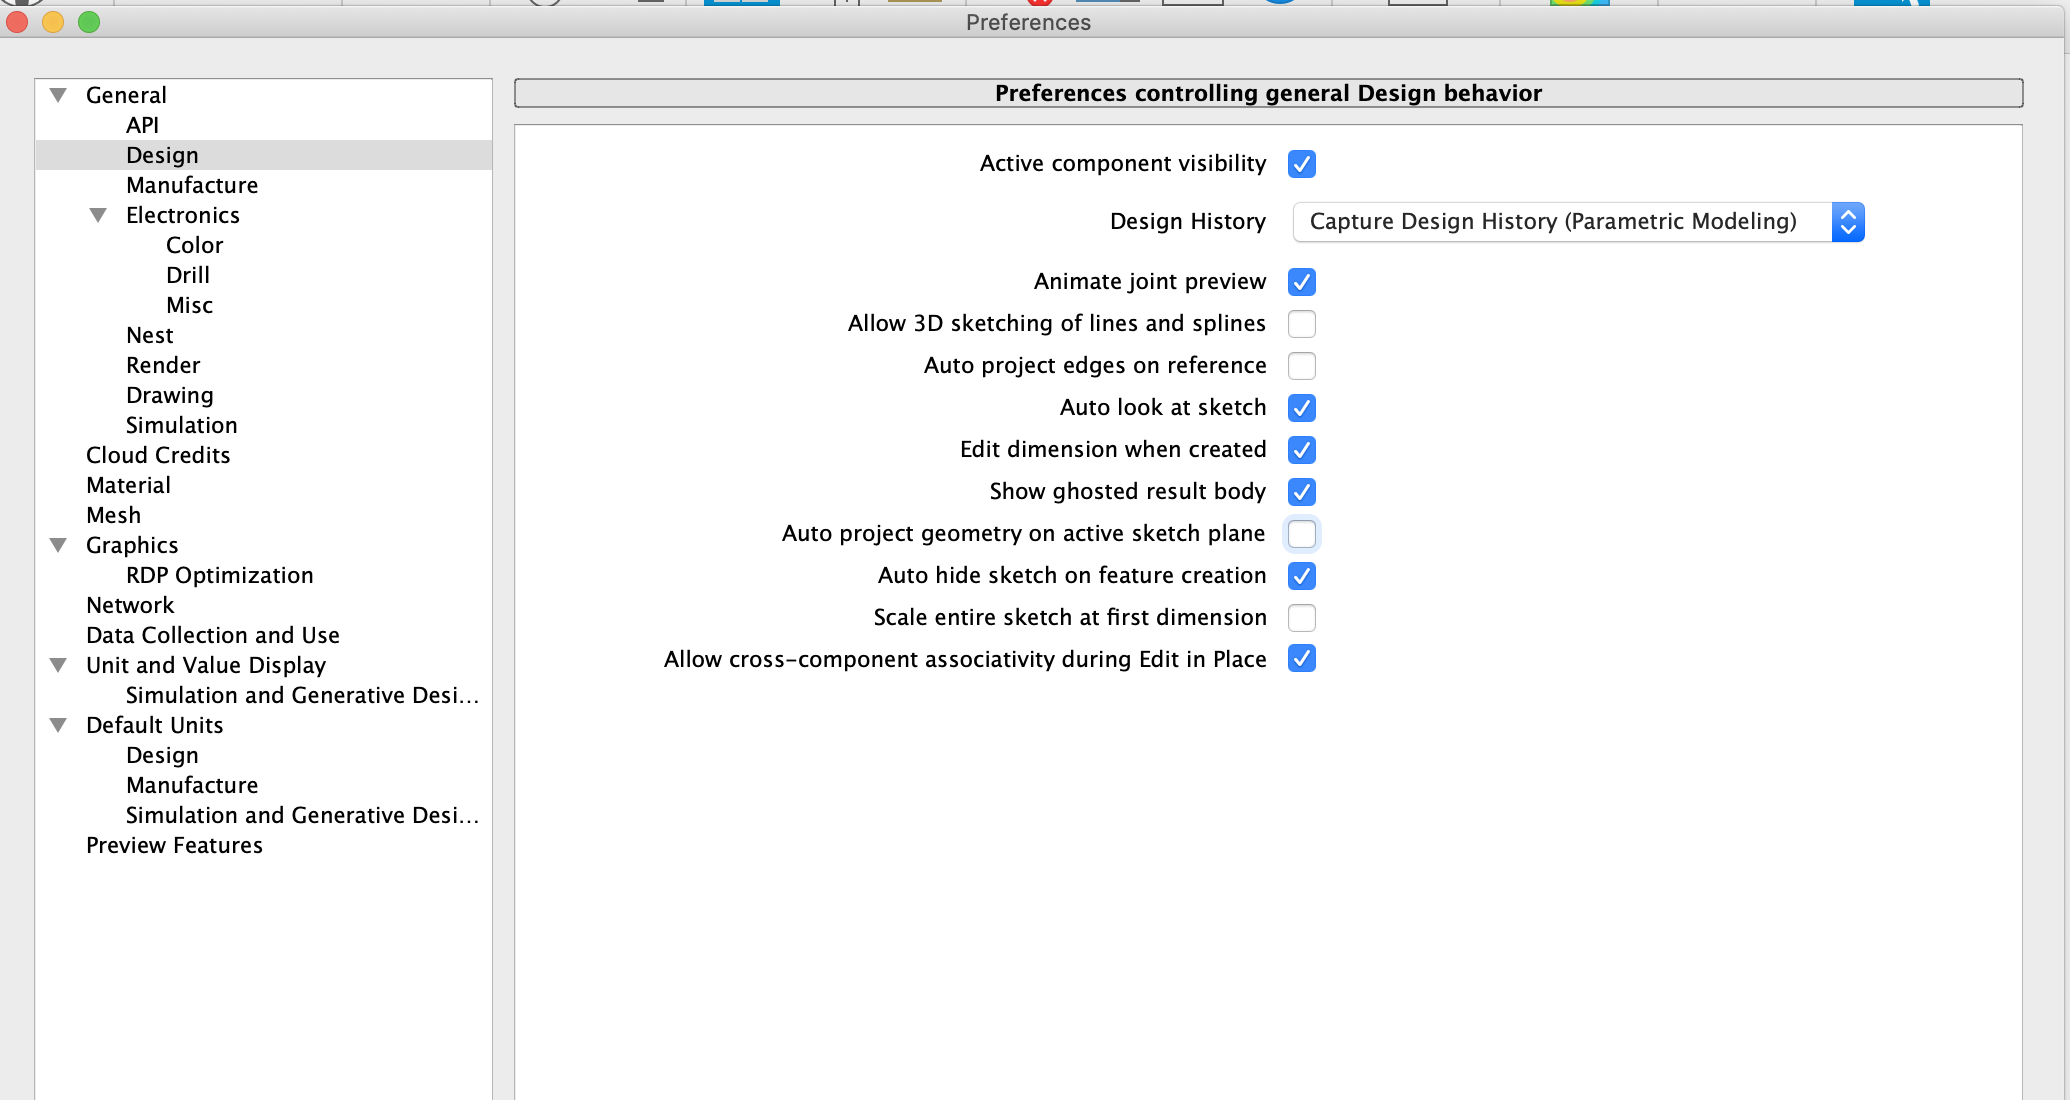Collapse the Graphics tree section
Viewport: 2070px width, 1100px height.
pos(58,545)
